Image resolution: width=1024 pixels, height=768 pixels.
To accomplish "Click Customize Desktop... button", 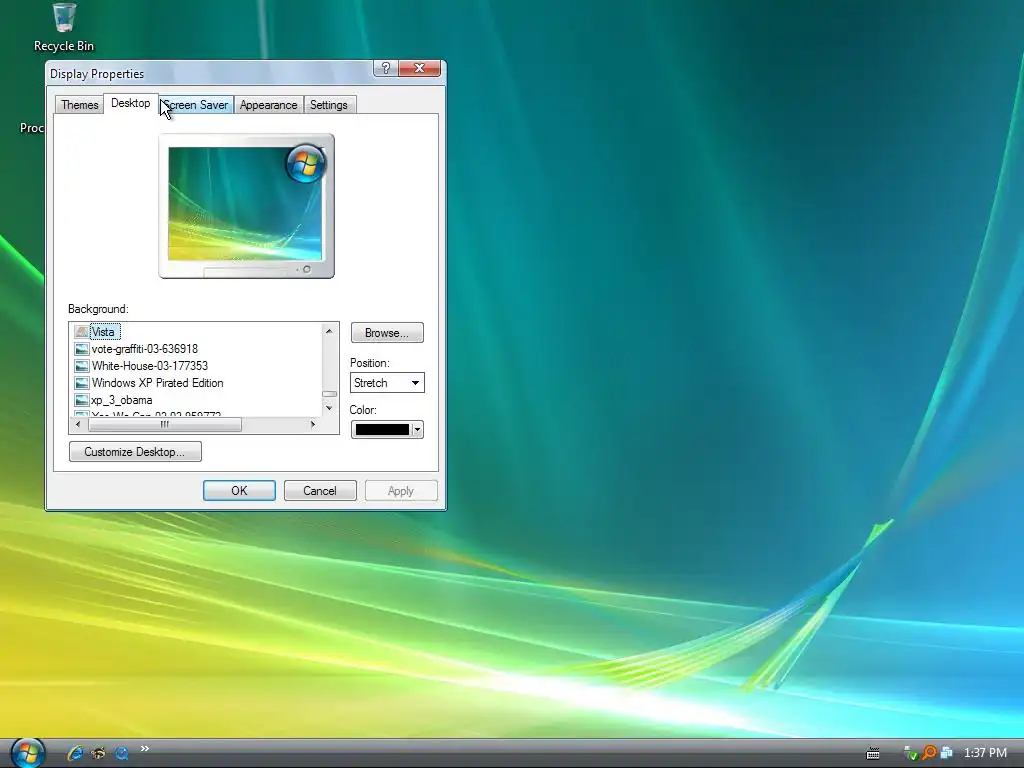I will (x=135, y=452).
